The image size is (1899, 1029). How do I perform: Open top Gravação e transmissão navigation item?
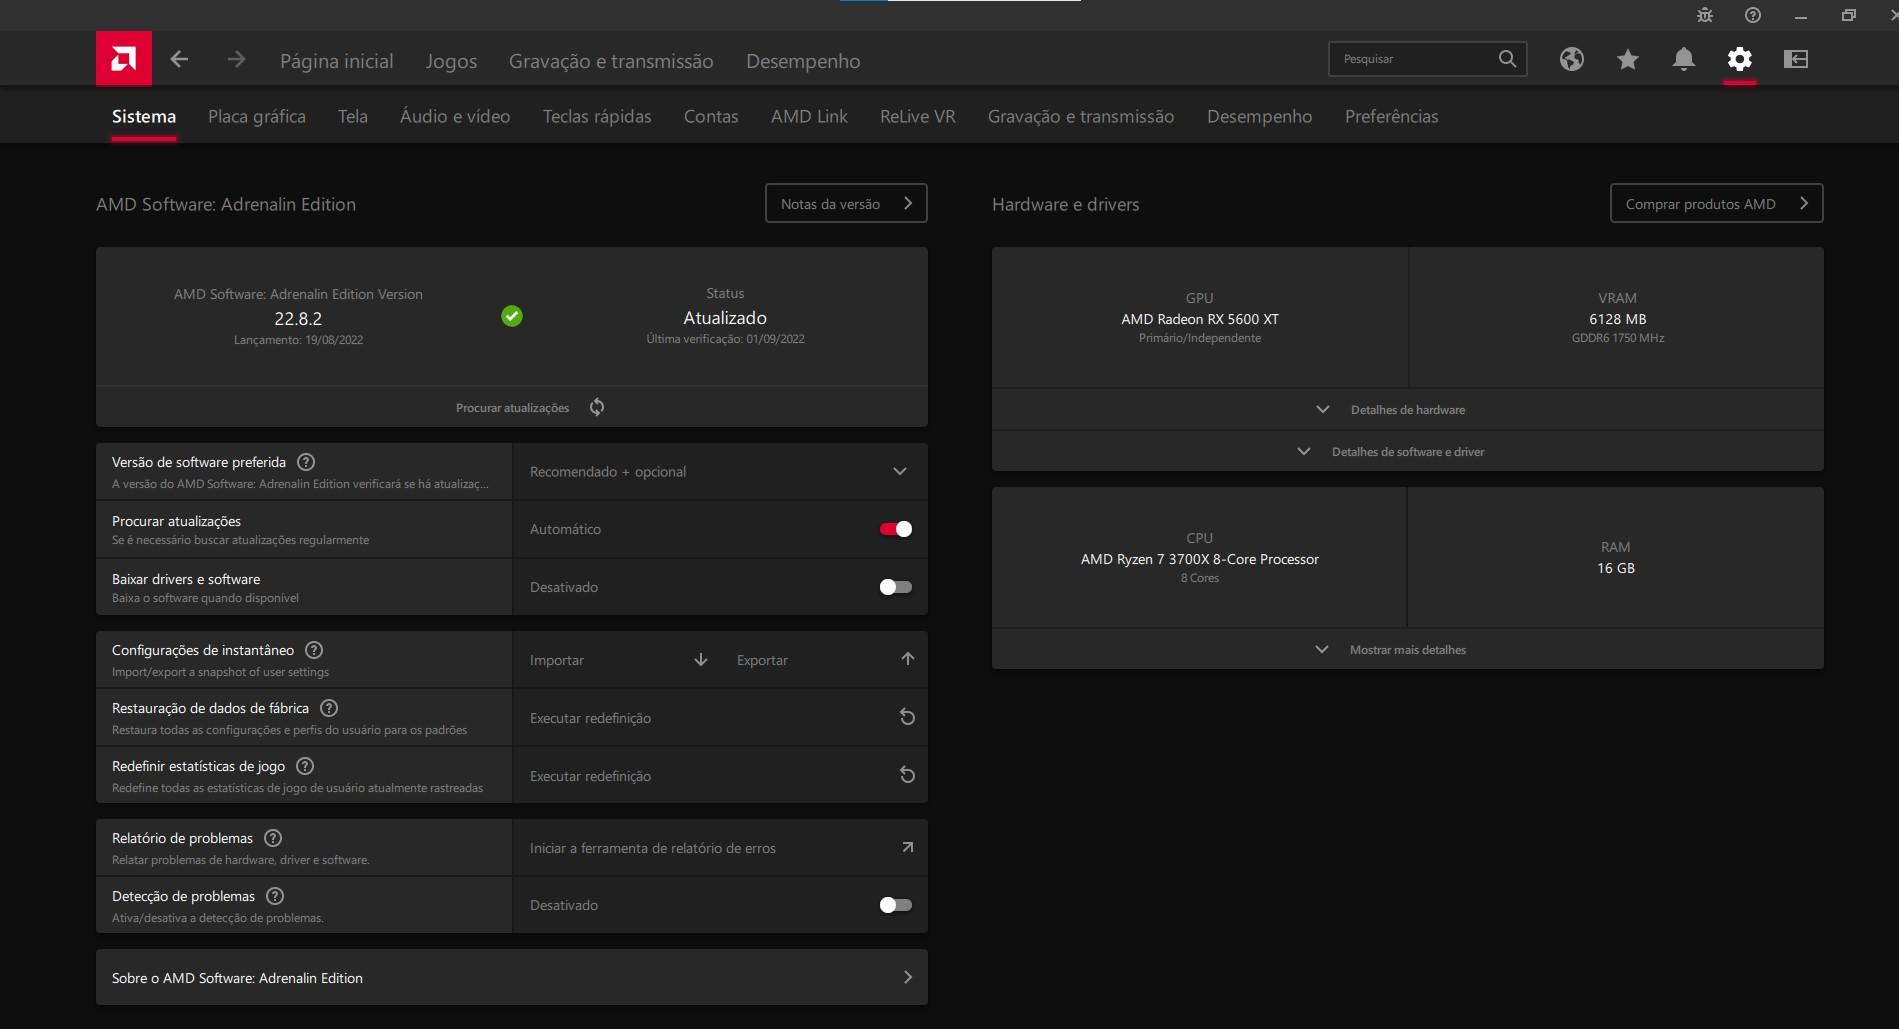(x=611, y=61)
